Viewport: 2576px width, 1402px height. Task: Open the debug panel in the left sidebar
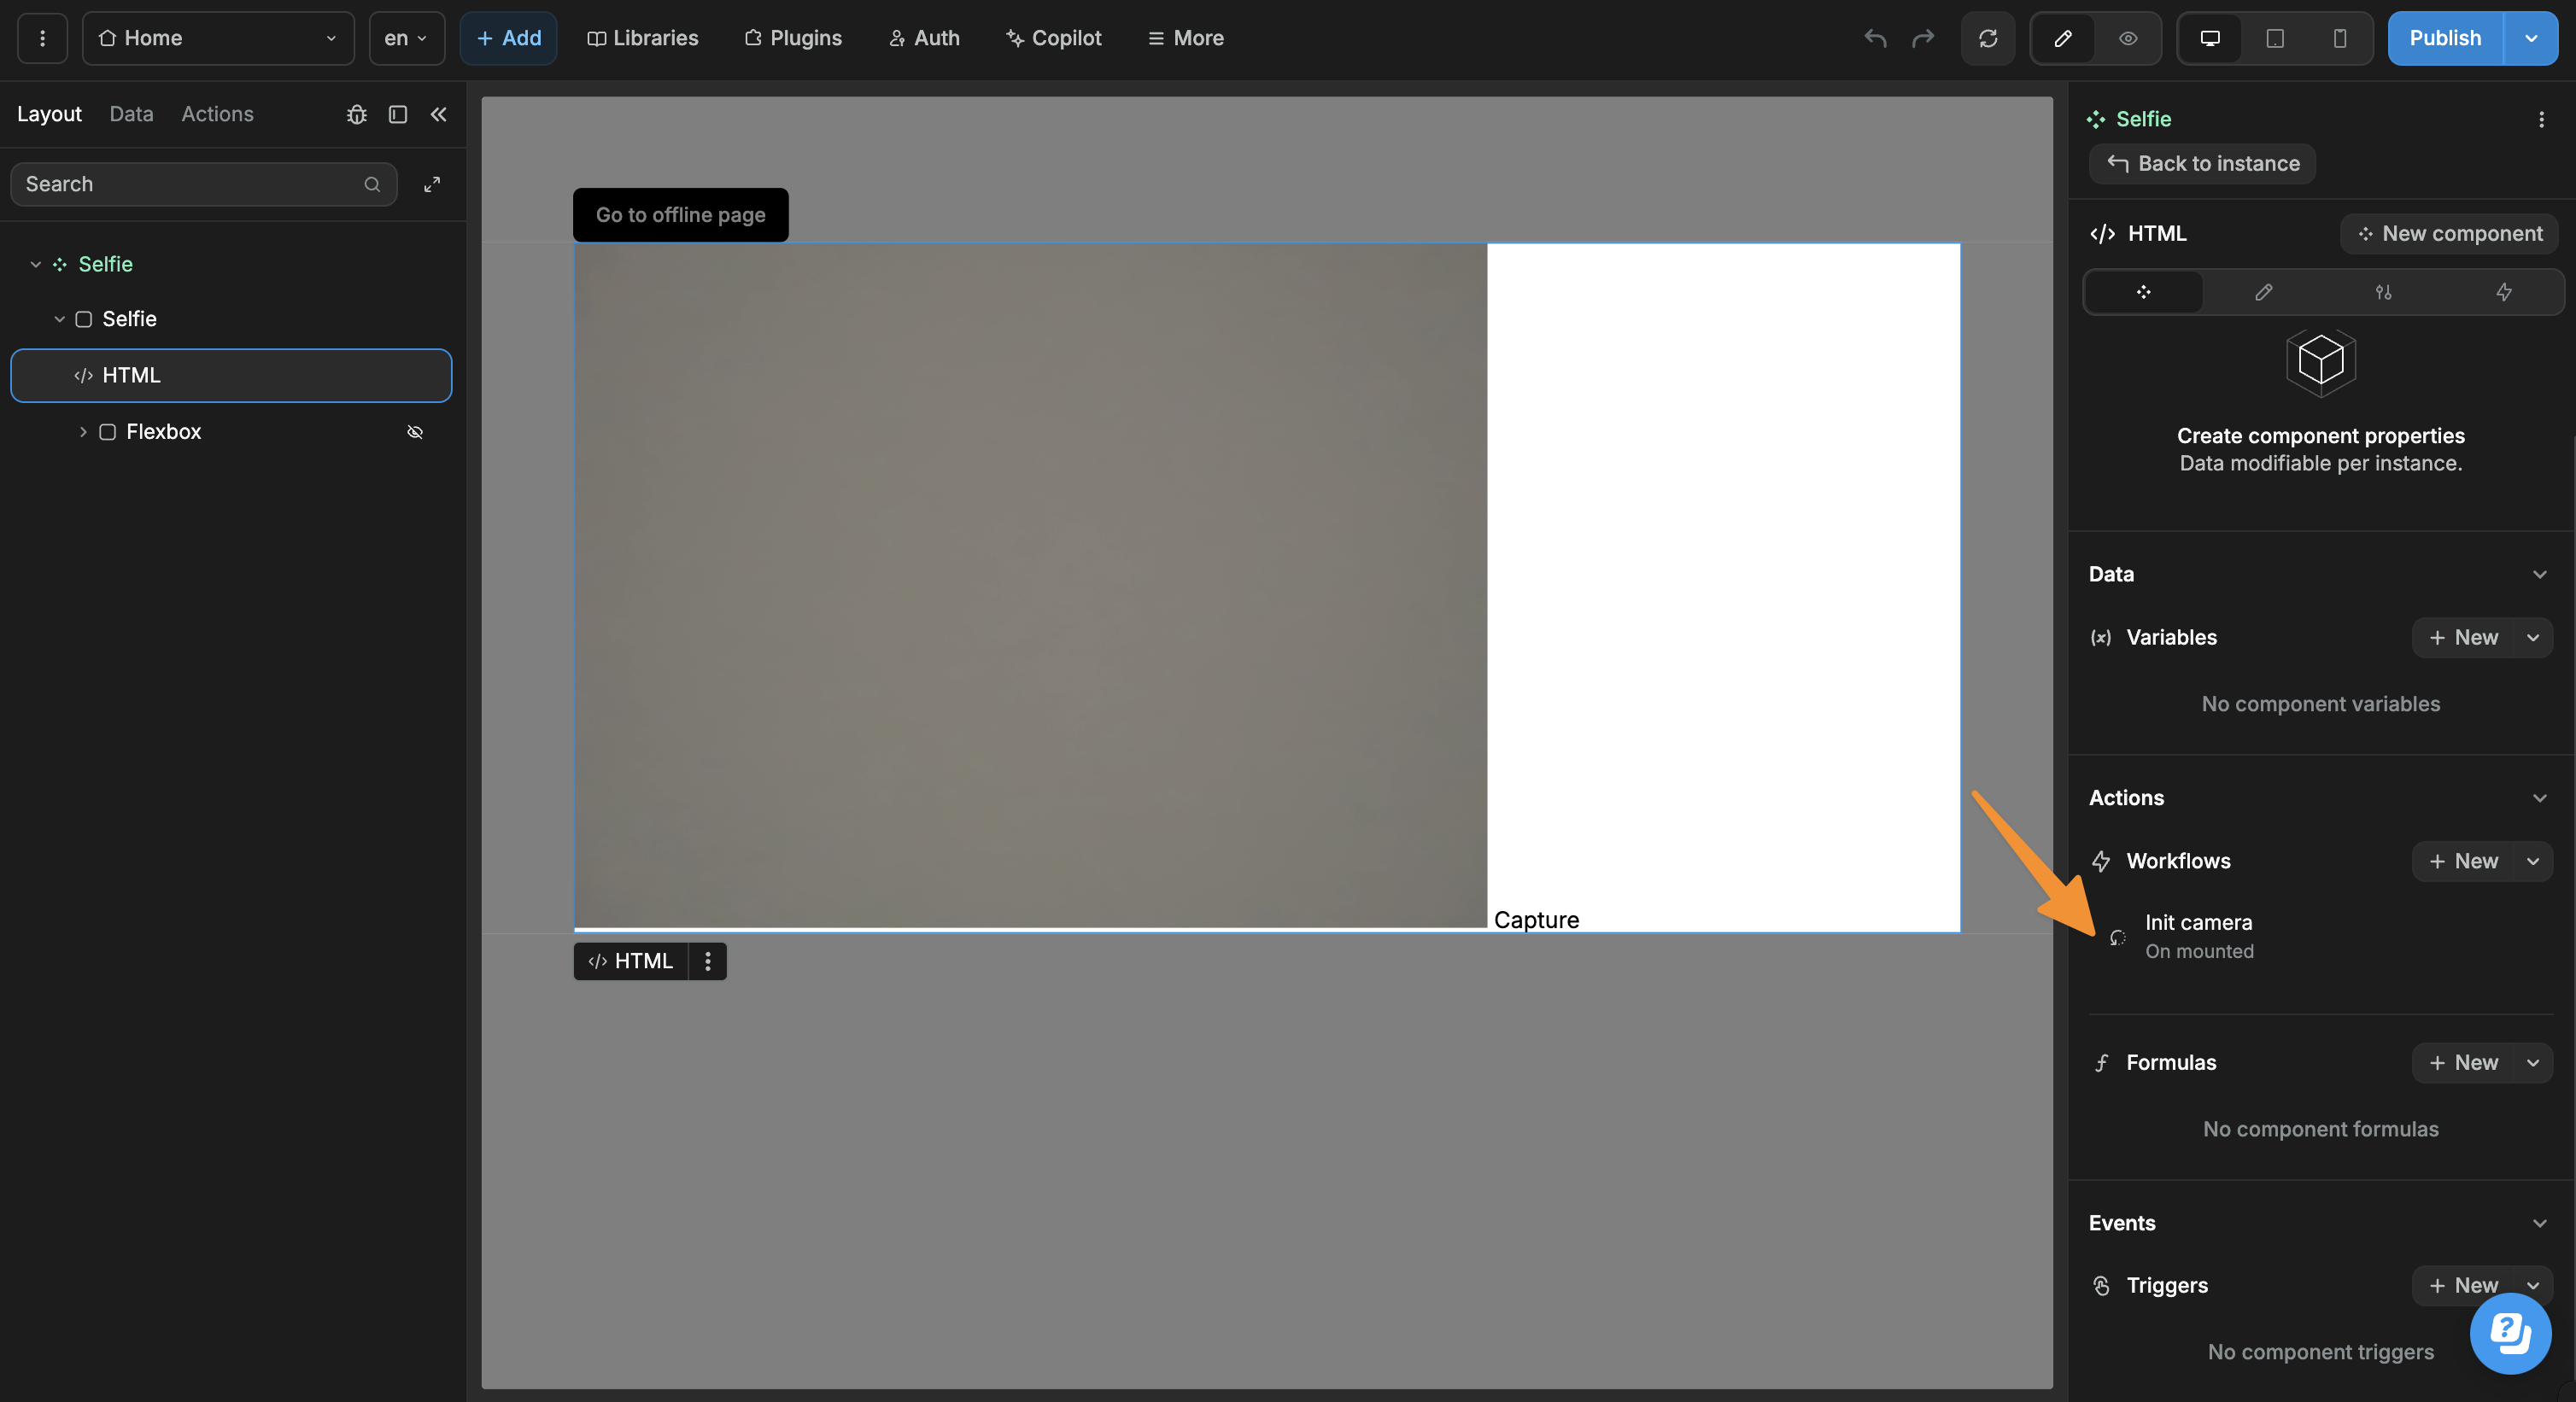pyautogui.click(x=357, y=114)
